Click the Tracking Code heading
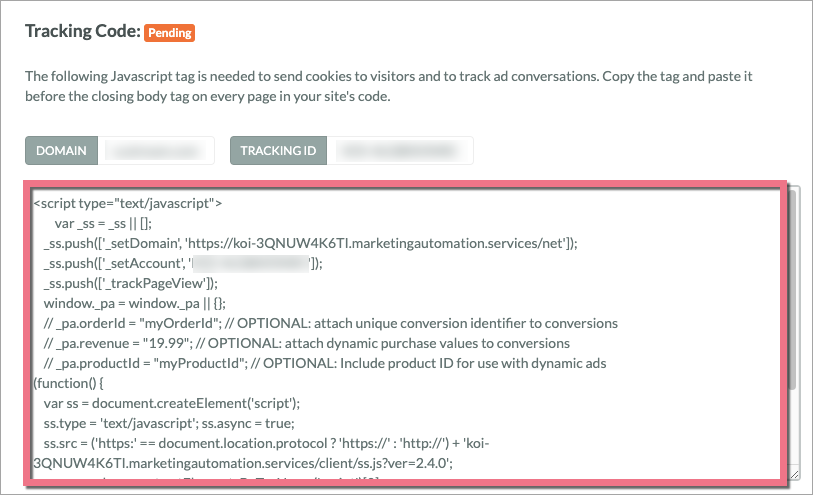 [x=82, y=32]
